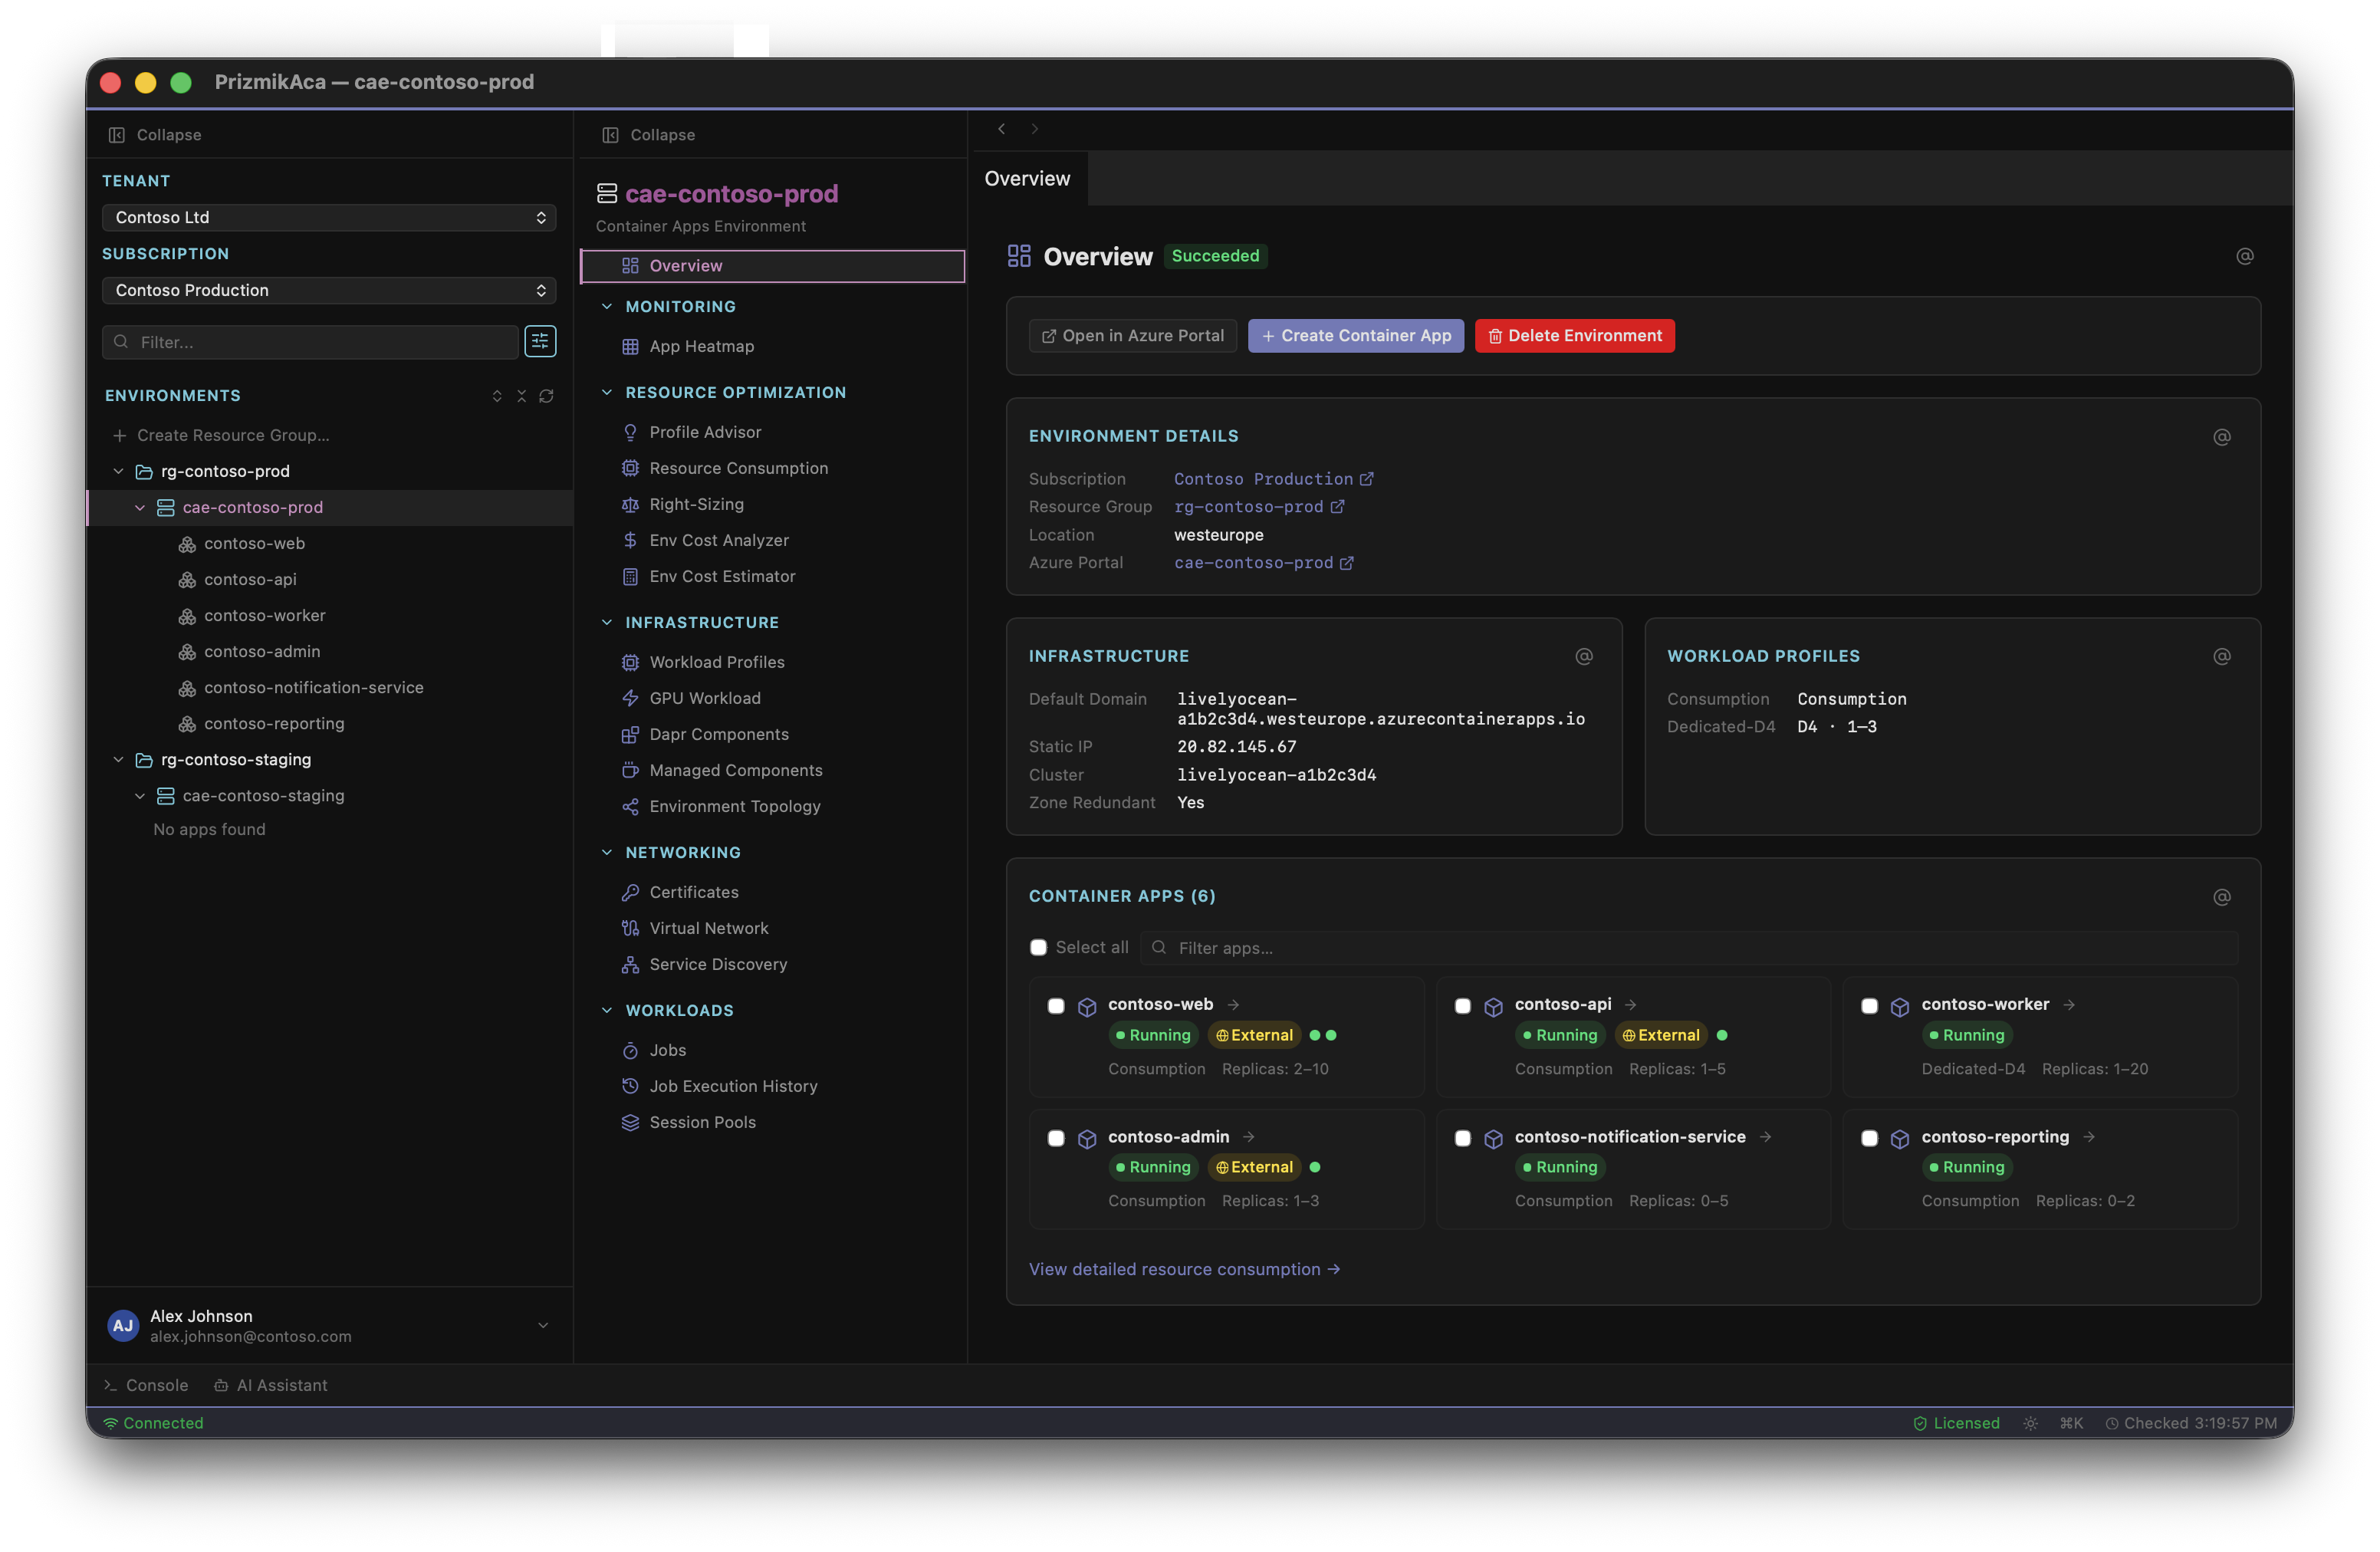Select the Overview tab at top
This screenshot has height=1552, width=2380.
[1027, 179]
